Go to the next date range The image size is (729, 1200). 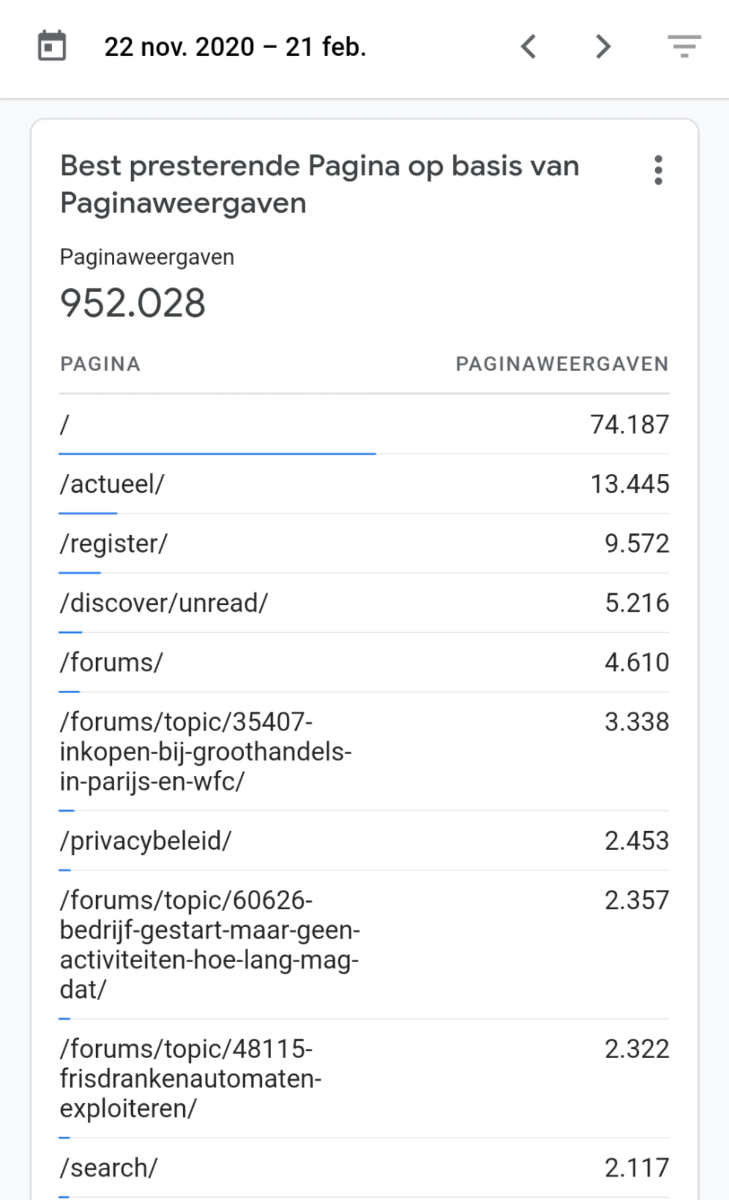point(602,46)
